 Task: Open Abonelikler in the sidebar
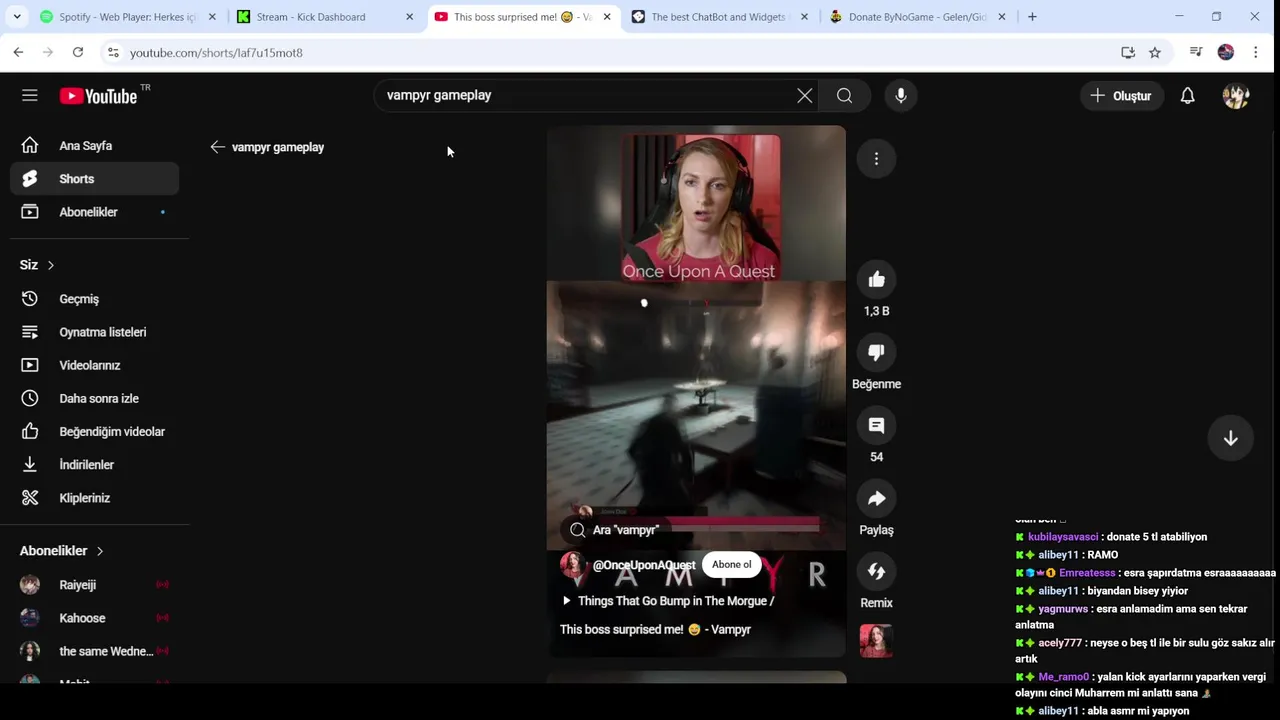click(x=95, y=212)
